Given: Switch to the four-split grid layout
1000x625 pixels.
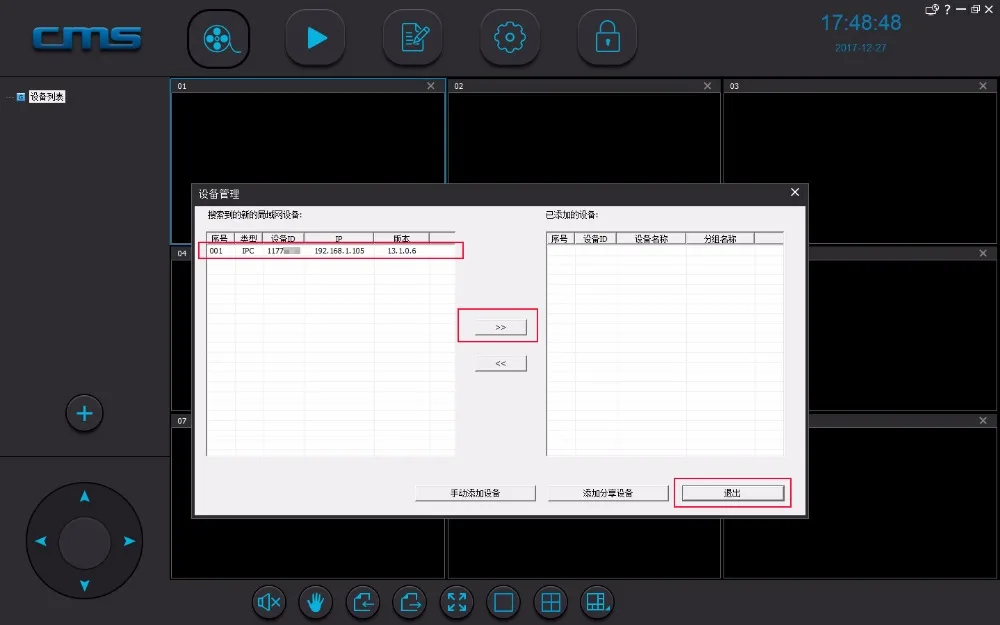Looking at the screenshot, I should [x=550, y=602].
